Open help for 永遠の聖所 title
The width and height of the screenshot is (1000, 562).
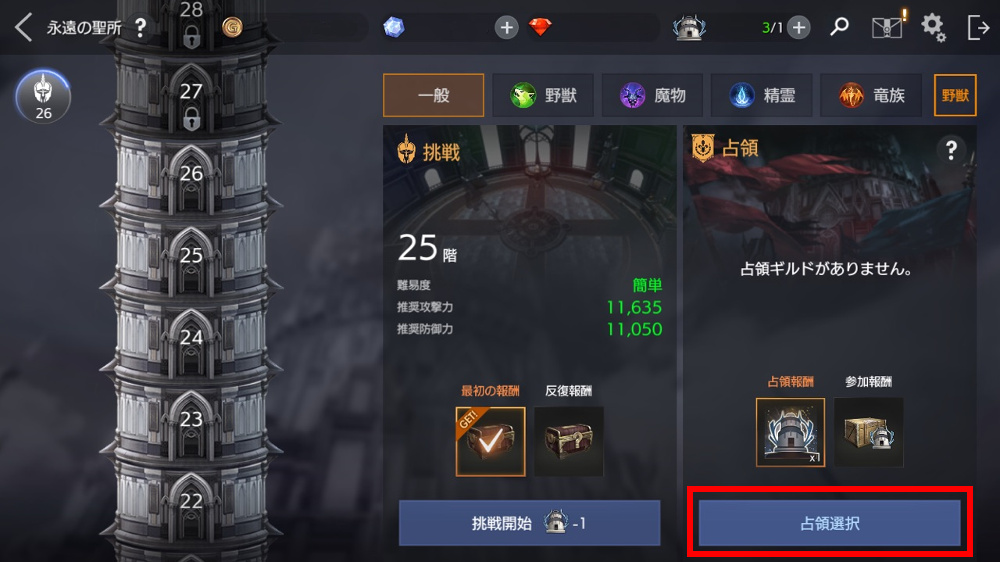tap(140, 28)
